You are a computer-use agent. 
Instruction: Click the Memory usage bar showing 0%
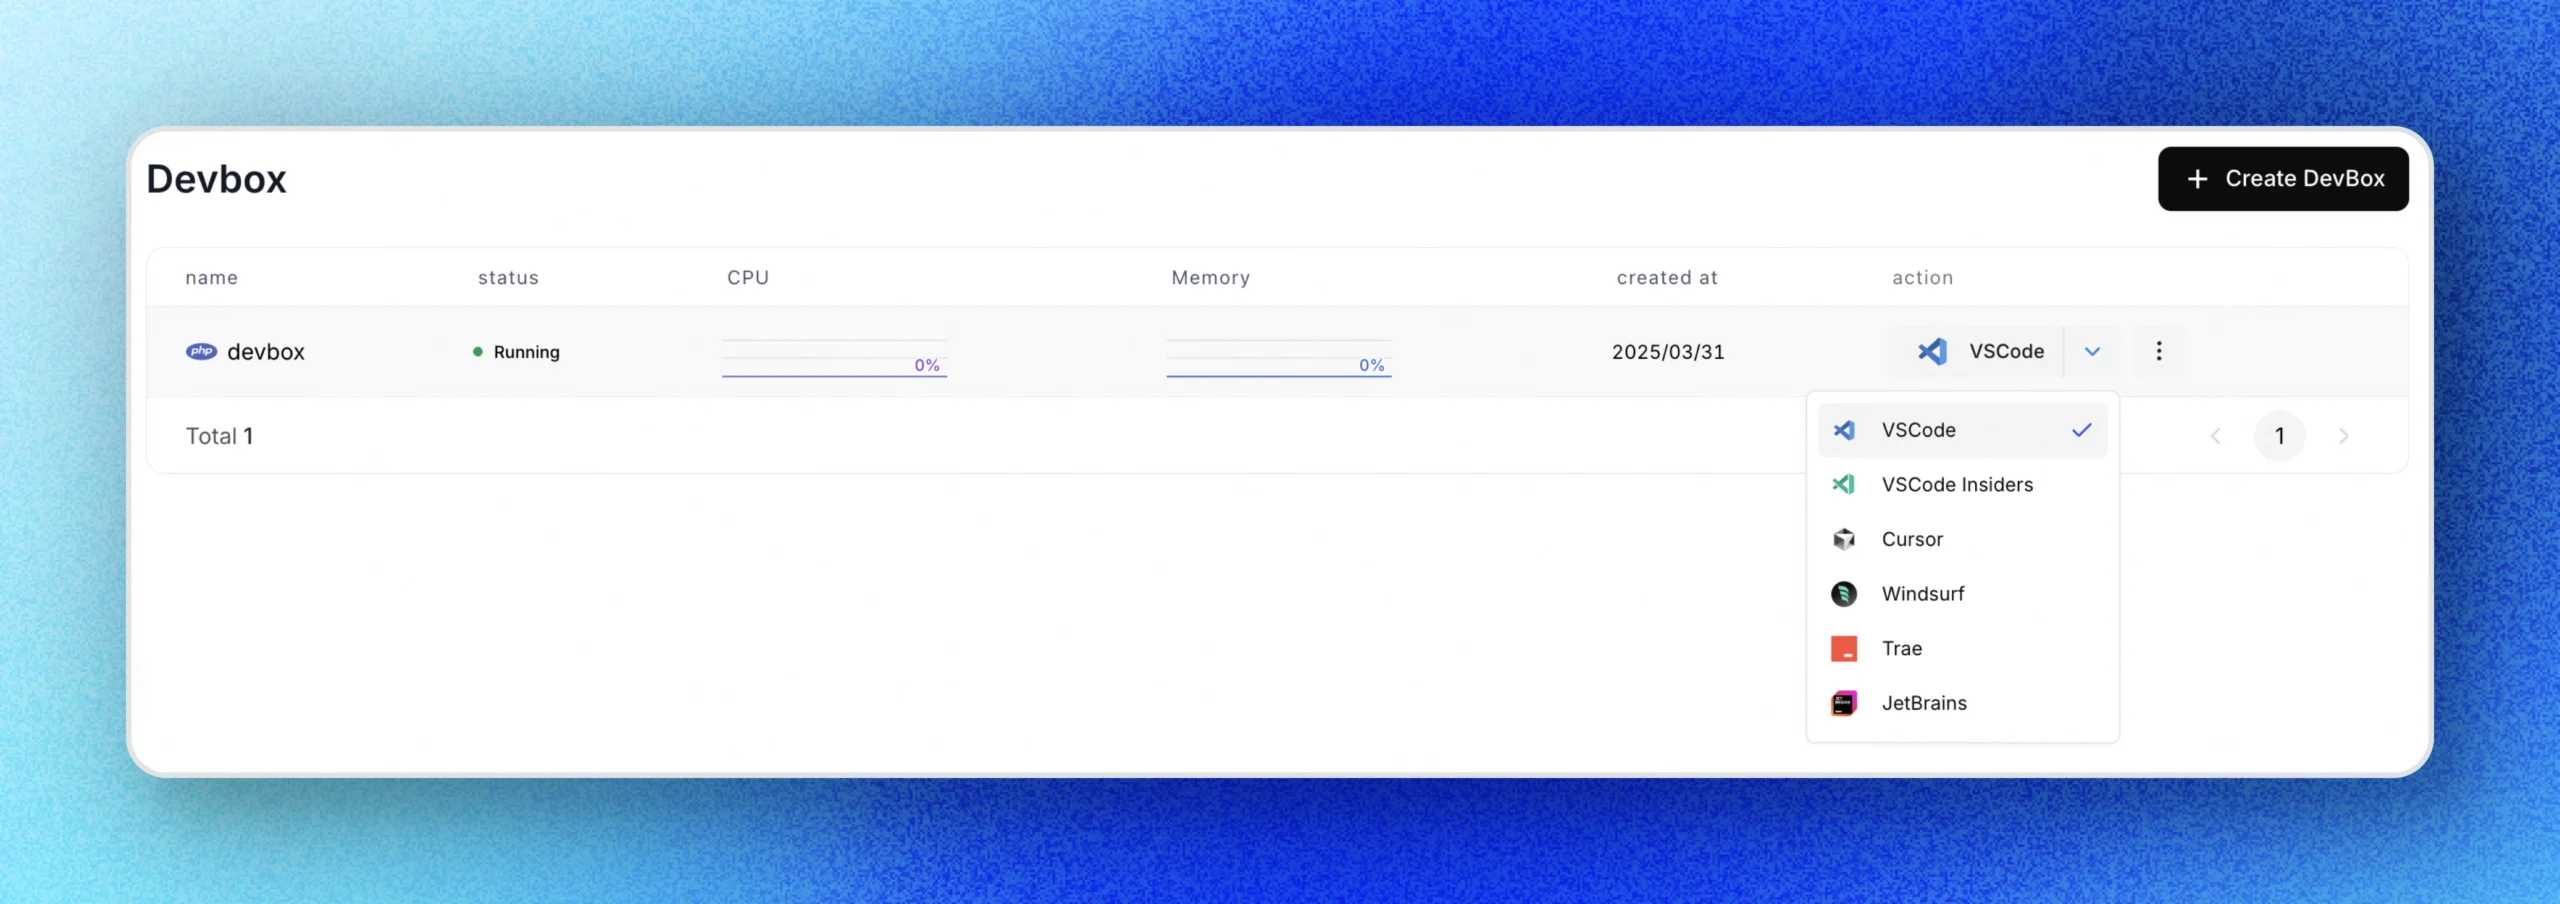coord(1279,358)
